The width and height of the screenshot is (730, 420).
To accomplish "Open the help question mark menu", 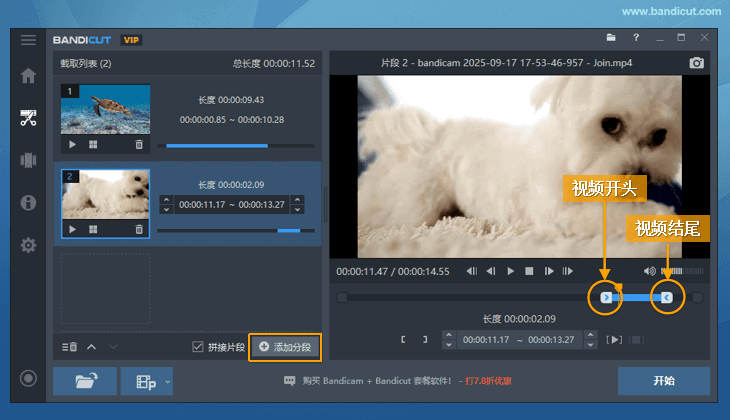I will [x=636, y=38].
